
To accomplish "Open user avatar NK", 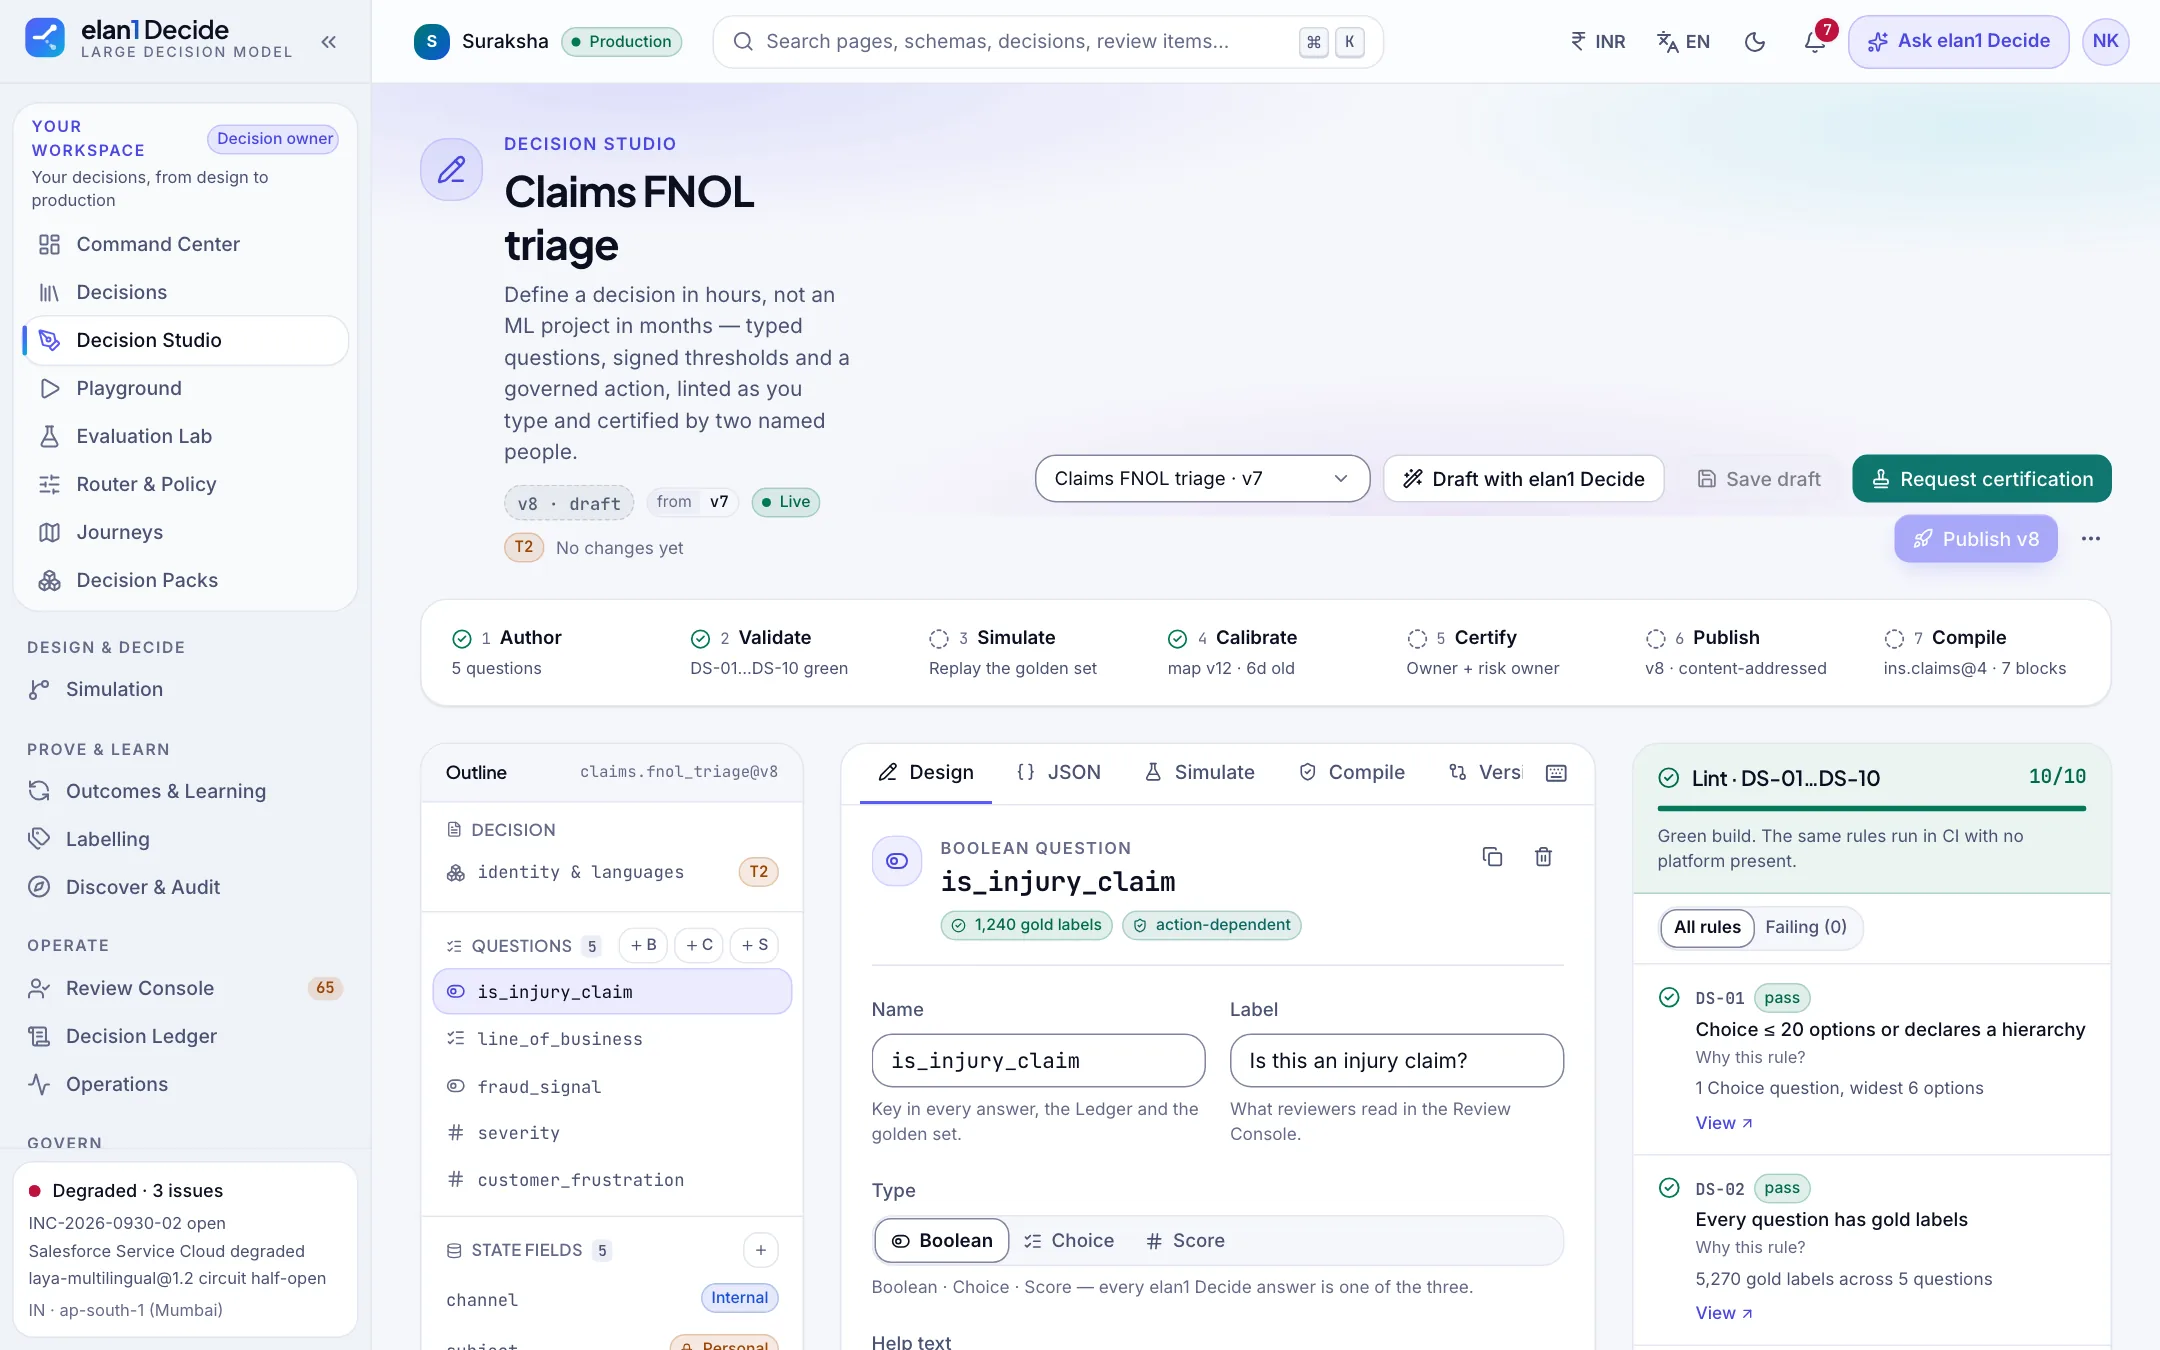I will click(x=2105, y=41).
